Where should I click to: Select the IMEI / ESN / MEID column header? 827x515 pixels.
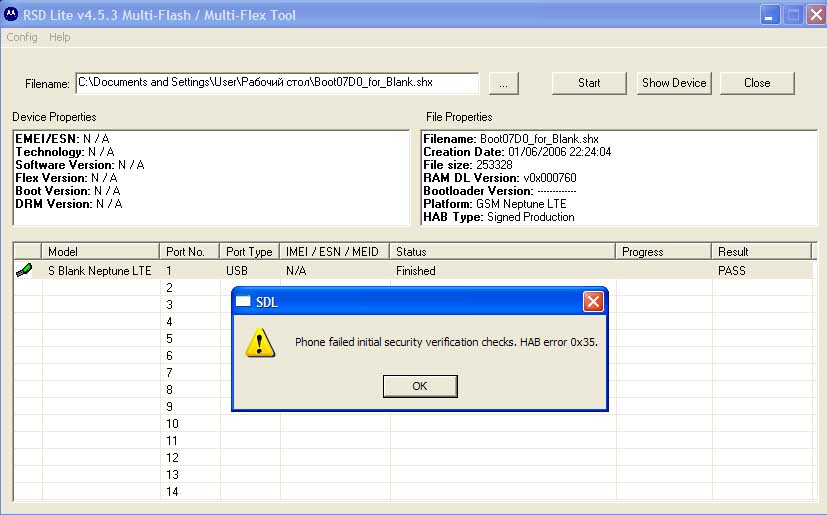334,252
